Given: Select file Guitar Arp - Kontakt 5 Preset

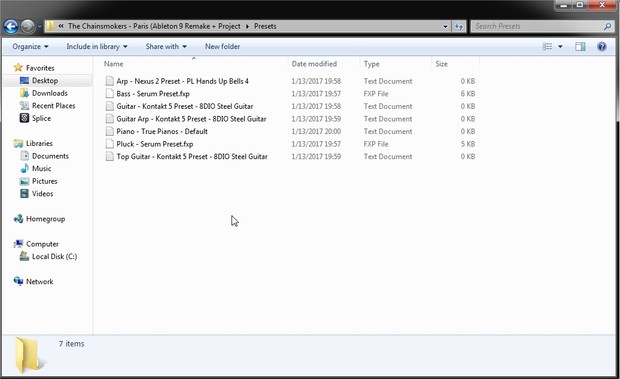Looking at the screenshot, I should (x=191, y=119).
